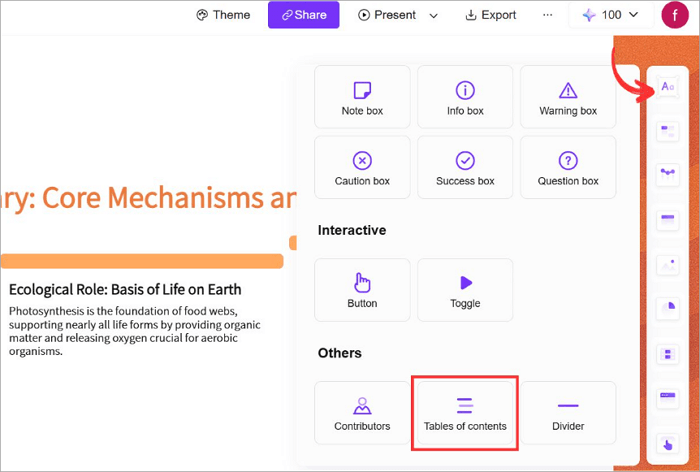This screenshot has height=472, width=700.
Task: Add a Warning box
Action: pos(568,97)
